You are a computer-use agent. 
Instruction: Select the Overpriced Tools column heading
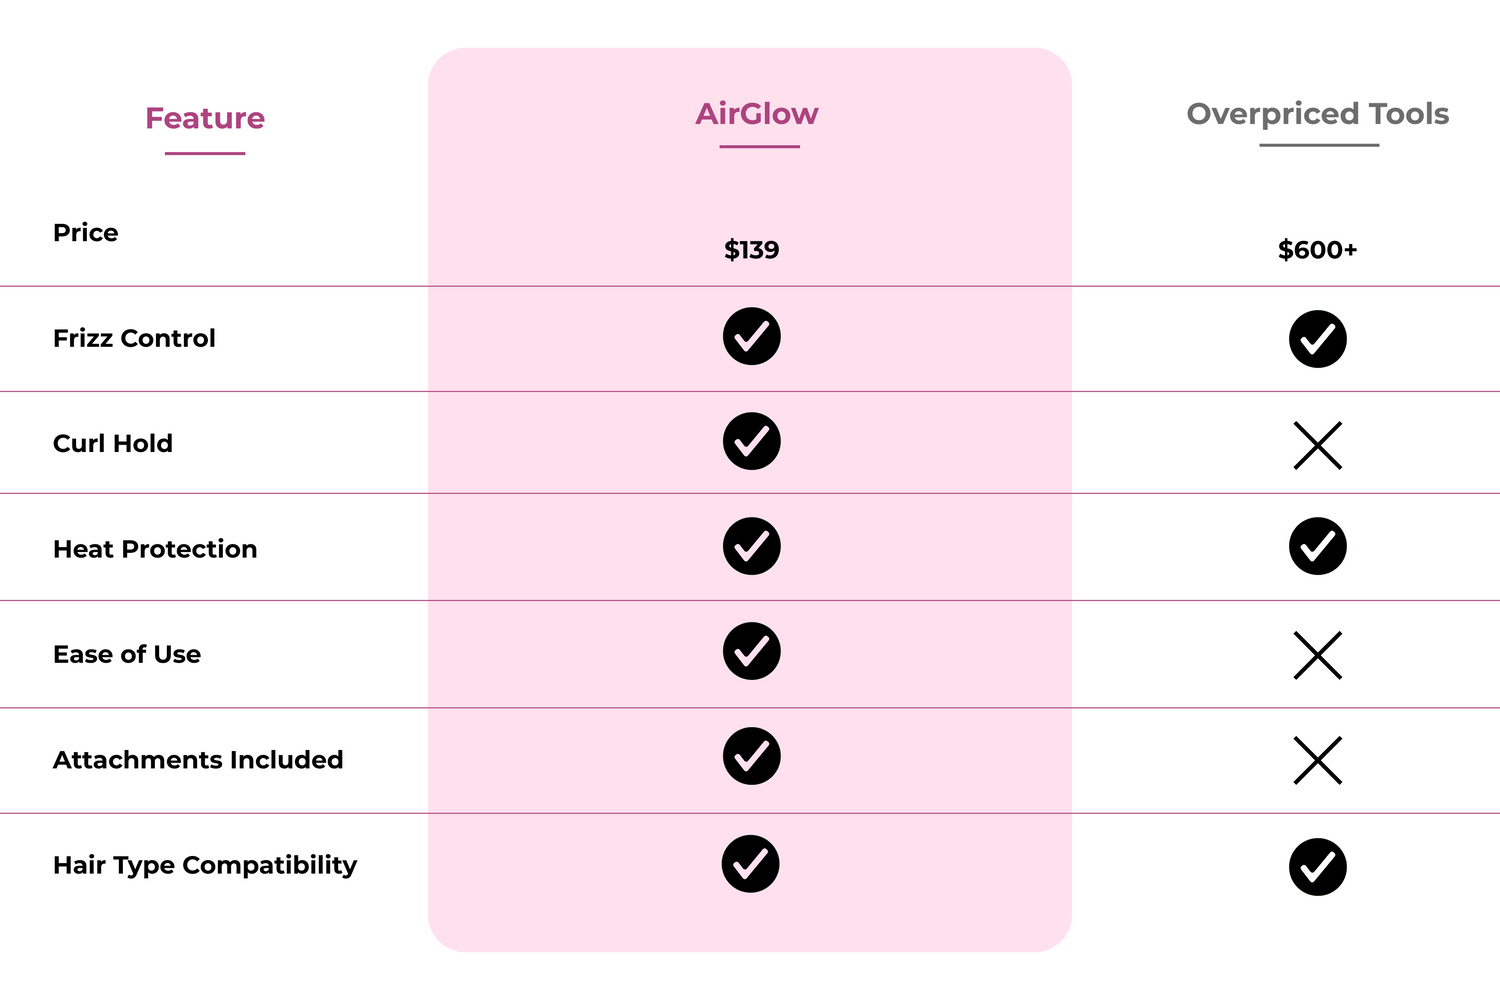click(1318, 114)
